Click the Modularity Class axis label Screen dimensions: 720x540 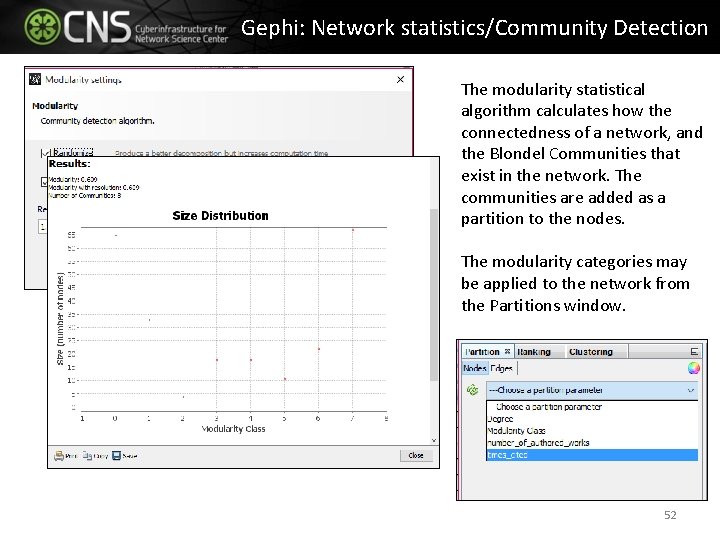point(233,429)
